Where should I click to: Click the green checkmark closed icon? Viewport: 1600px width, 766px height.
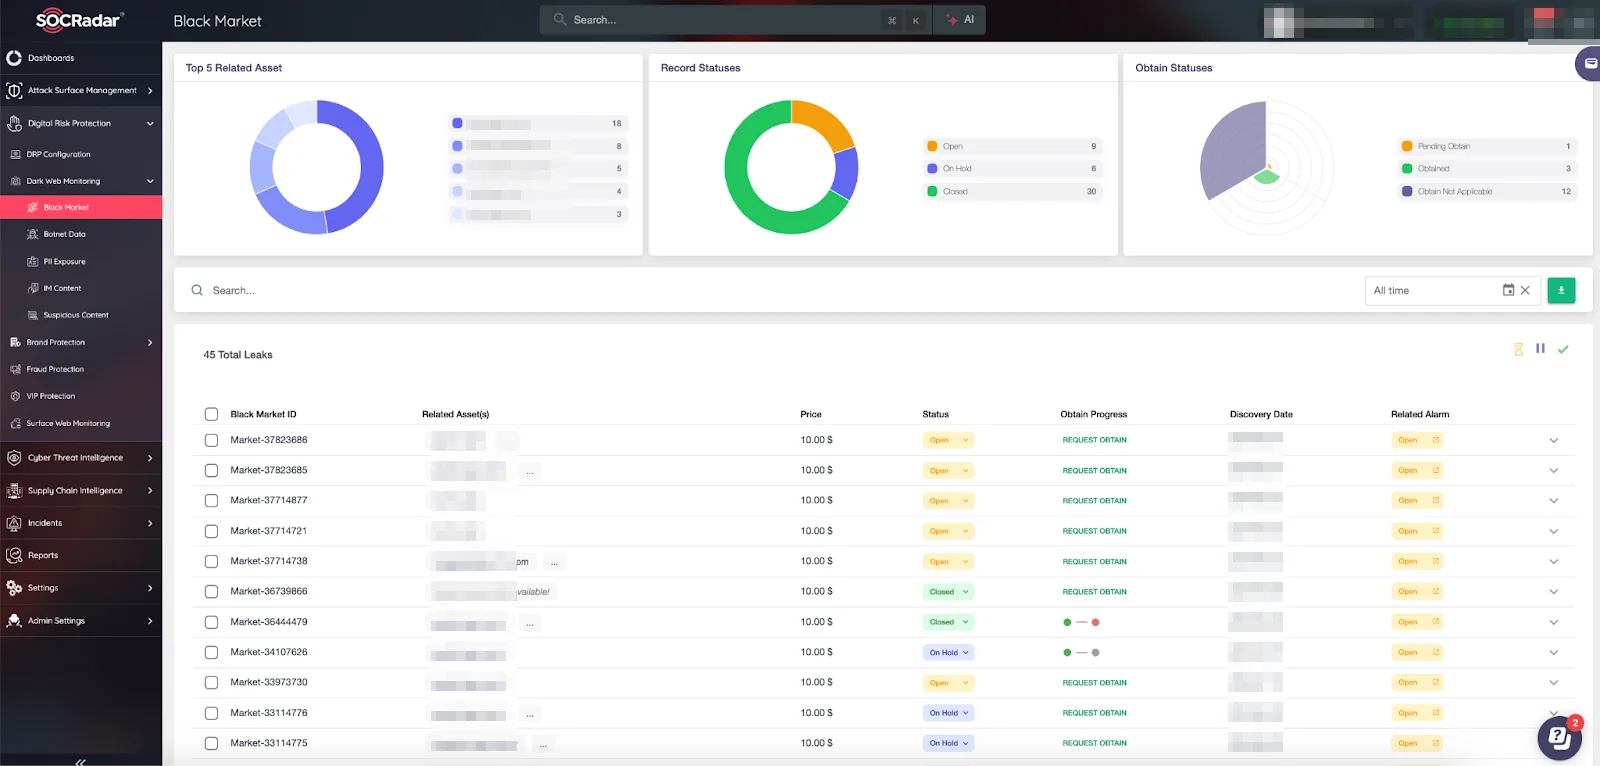click(1563, 349)
